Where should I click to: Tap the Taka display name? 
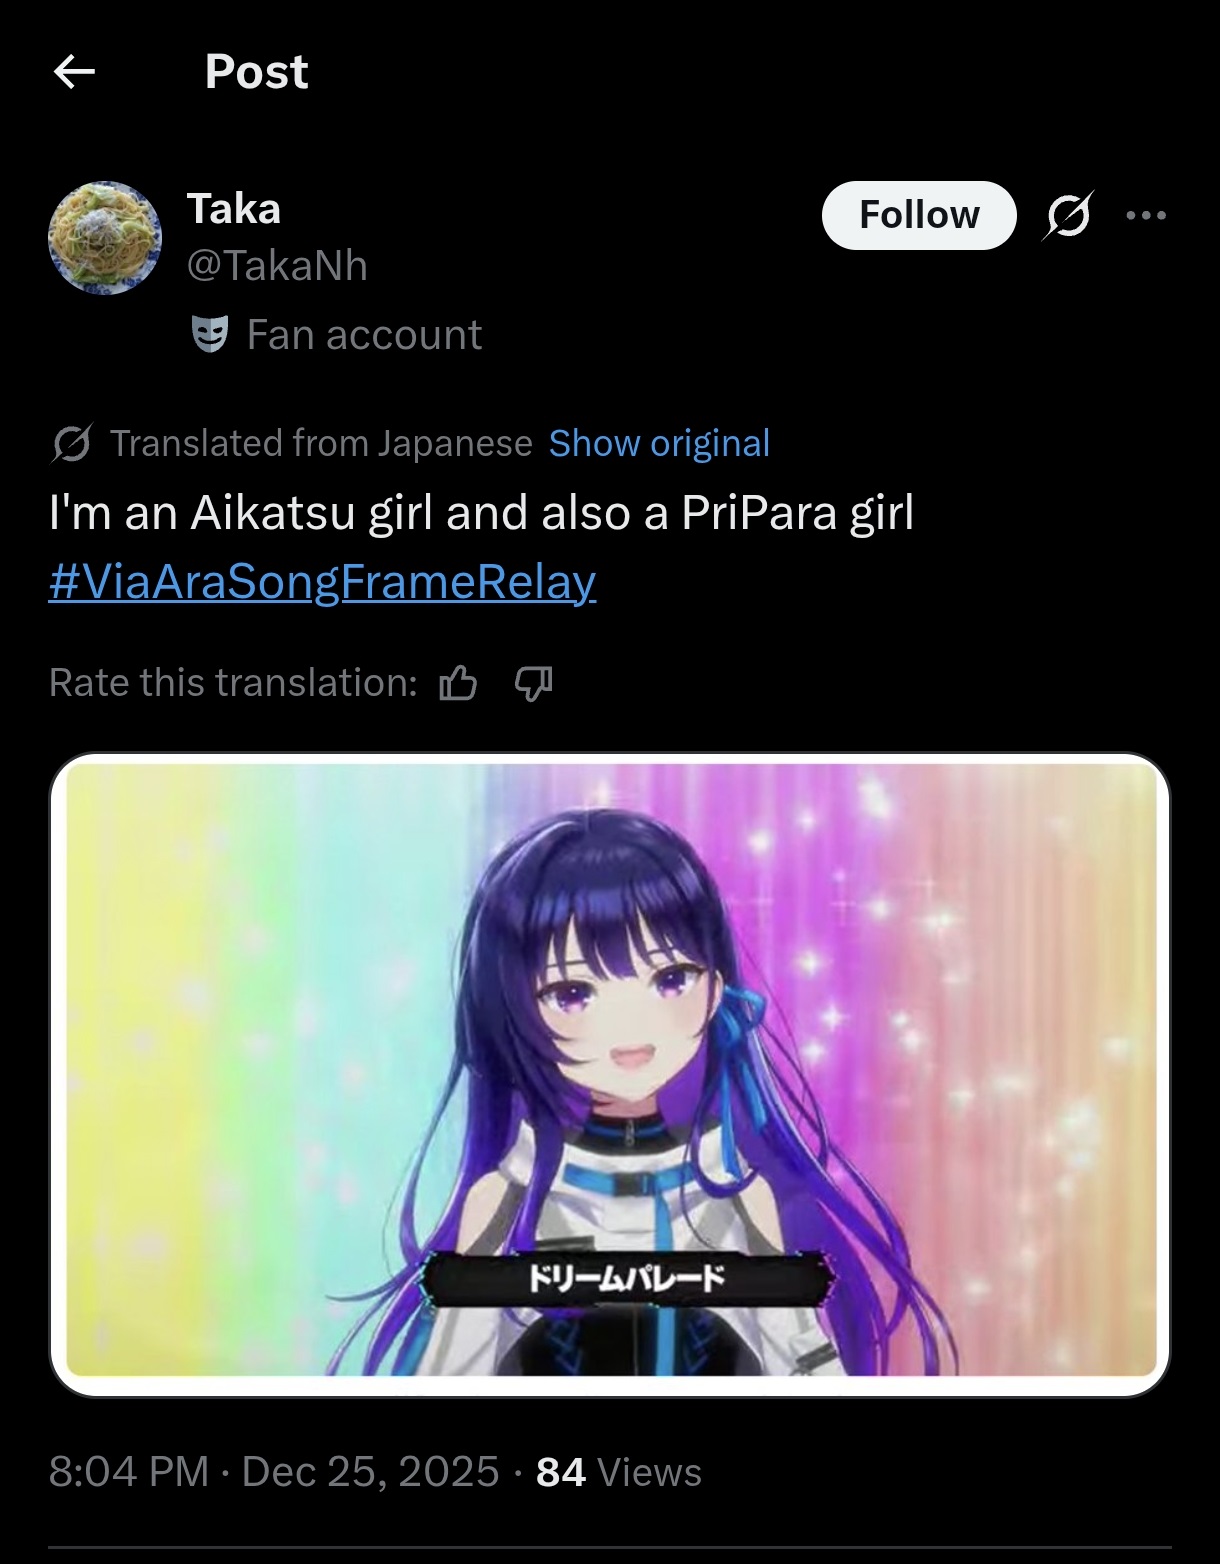click(x=233, y=209)
